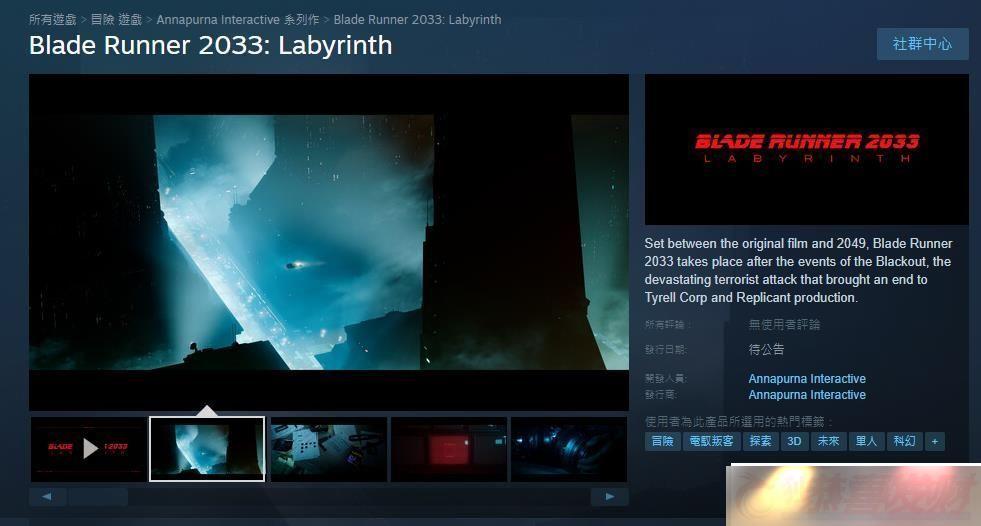Click the game description paragraph
981x526 pixels.
click(799, 270)
